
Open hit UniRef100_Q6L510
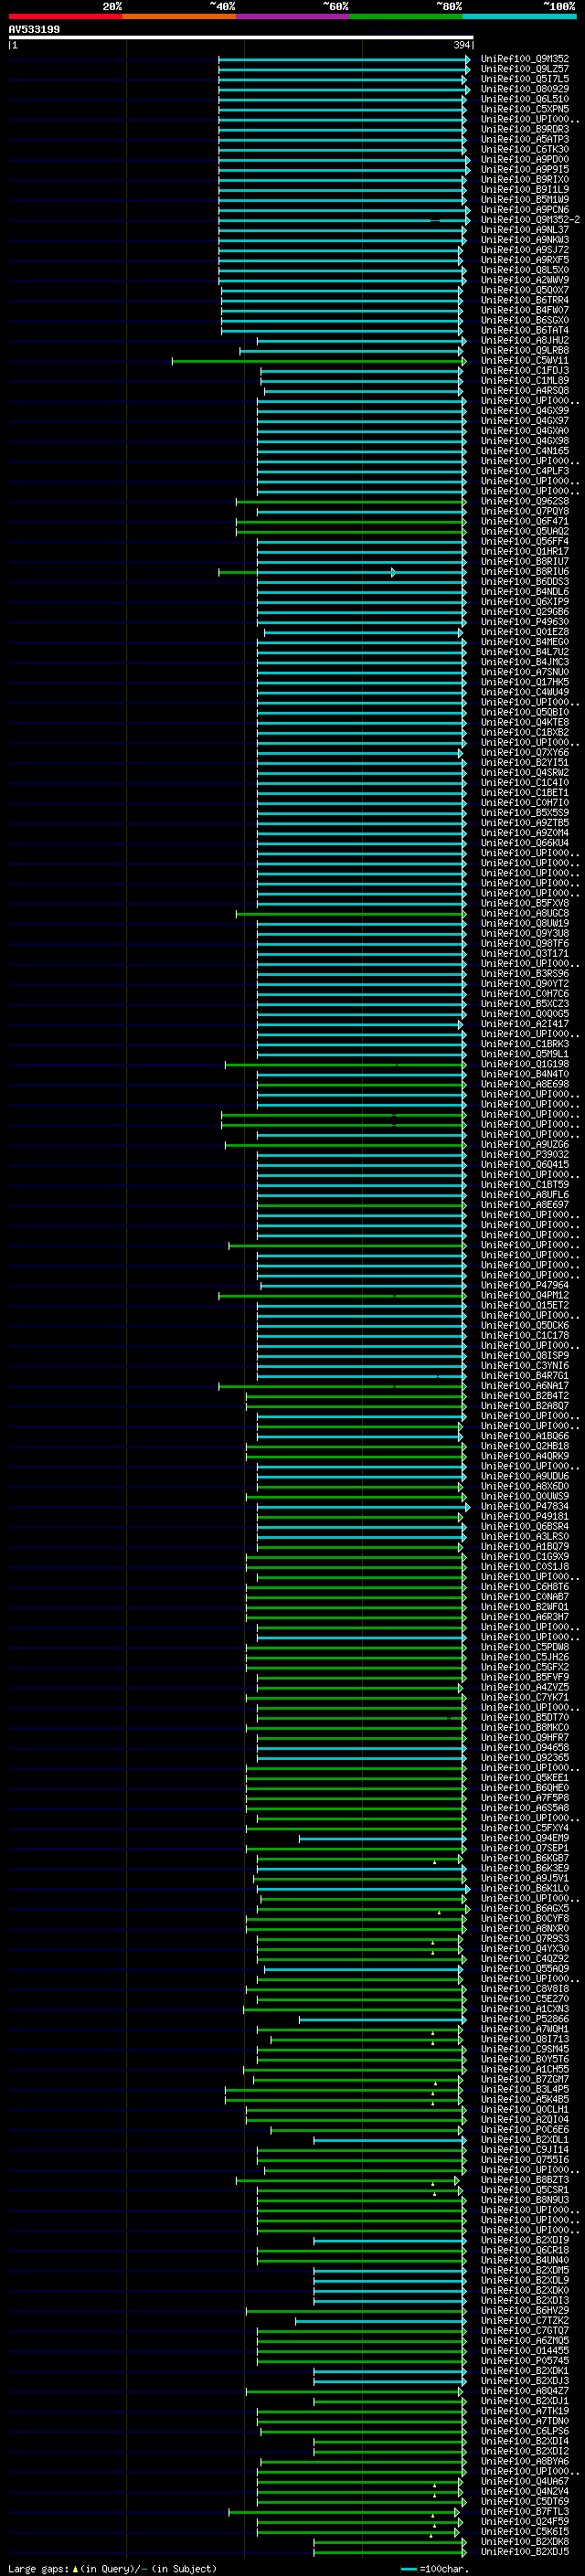(x=525, y=99)
